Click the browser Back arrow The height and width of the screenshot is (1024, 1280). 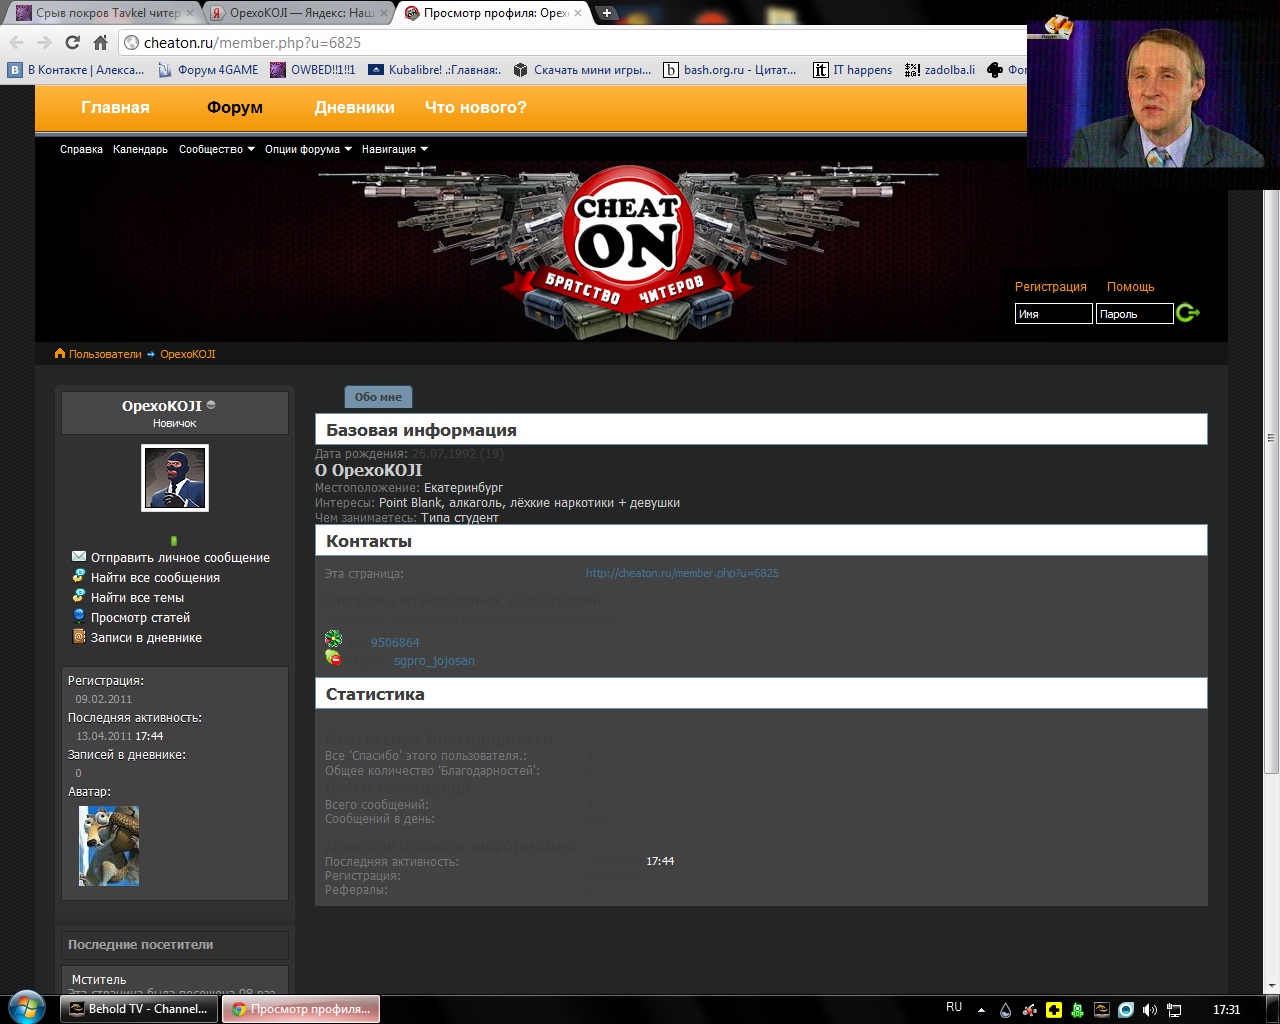17,42
